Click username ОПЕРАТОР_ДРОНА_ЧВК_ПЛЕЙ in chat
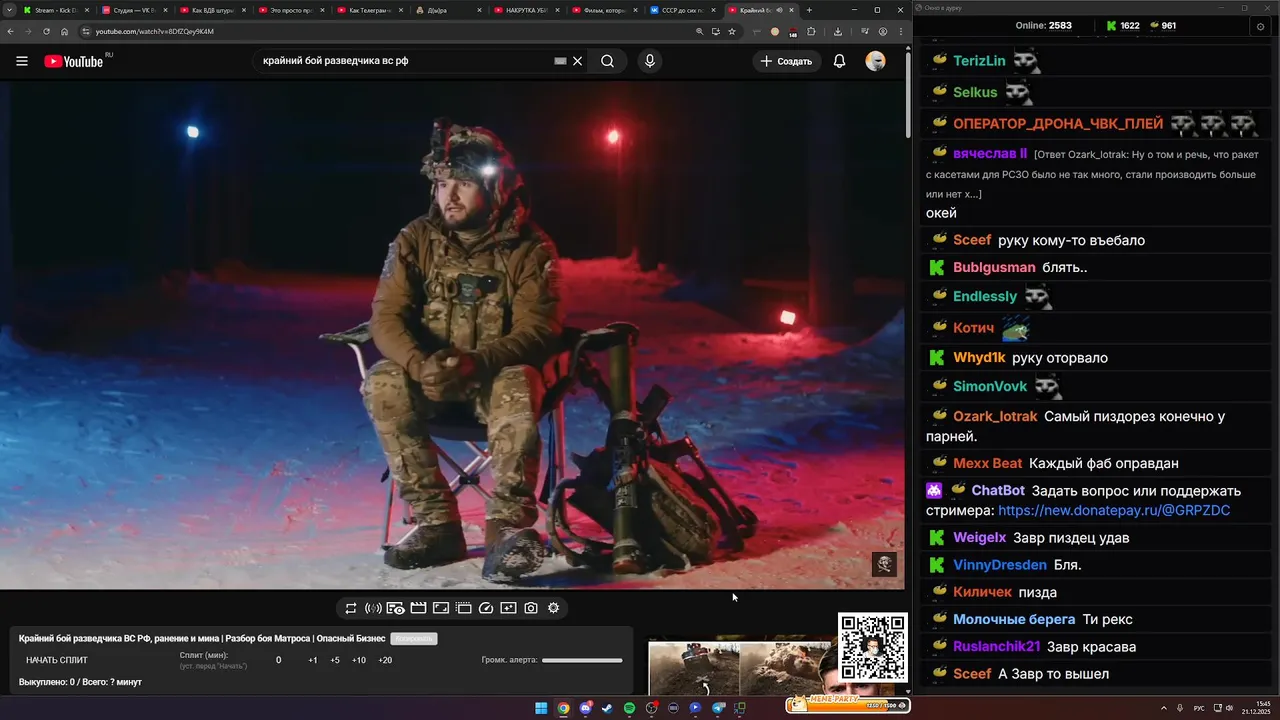1280x720 pixels. click(1058, 124)
